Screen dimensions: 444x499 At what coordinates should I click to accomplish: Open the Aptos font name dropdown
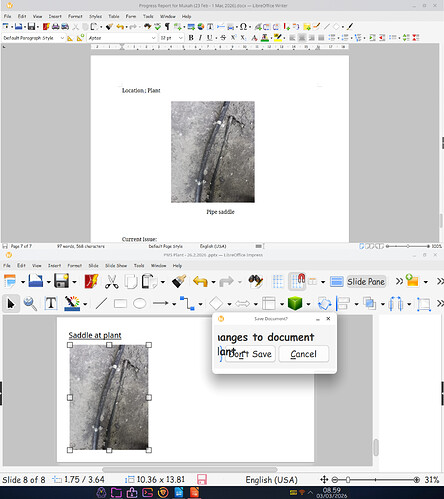pos(153,38)
